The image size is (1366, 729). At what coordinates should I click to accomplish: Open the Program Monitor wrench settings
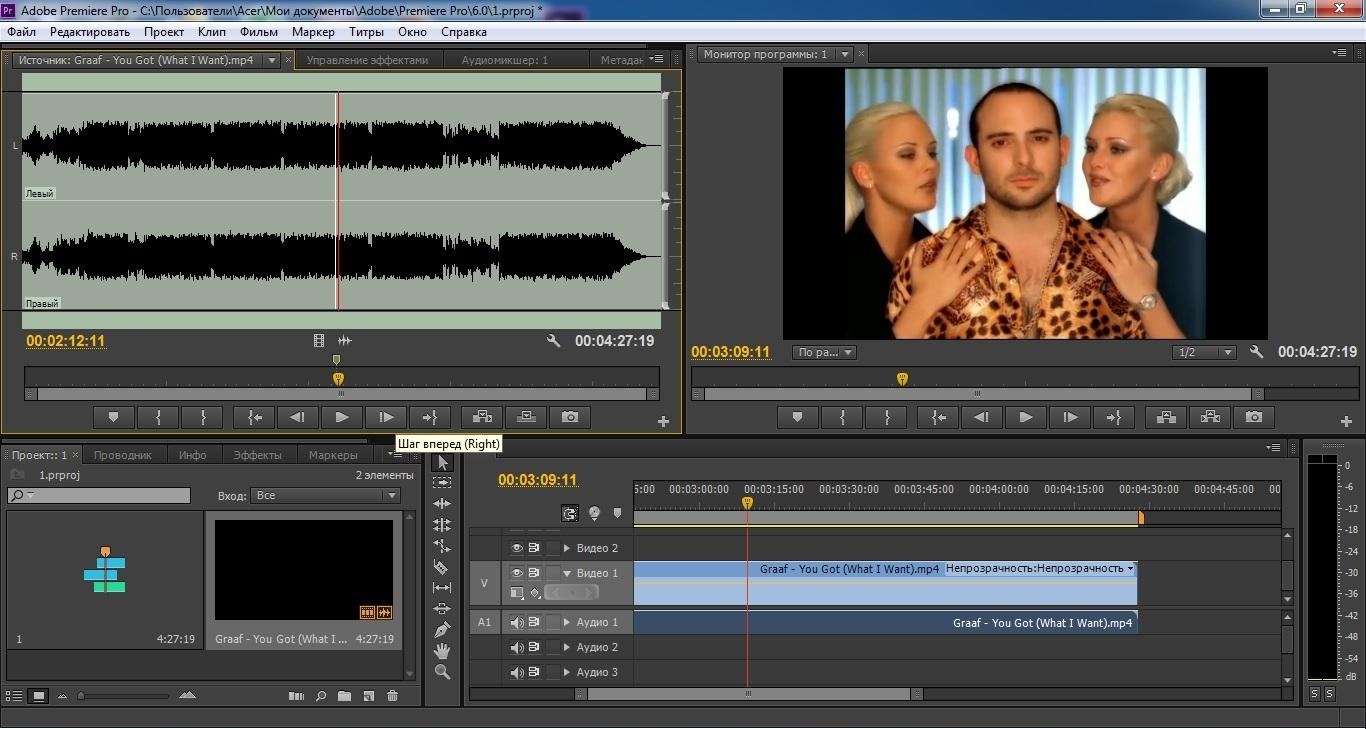coord(1257,352)
